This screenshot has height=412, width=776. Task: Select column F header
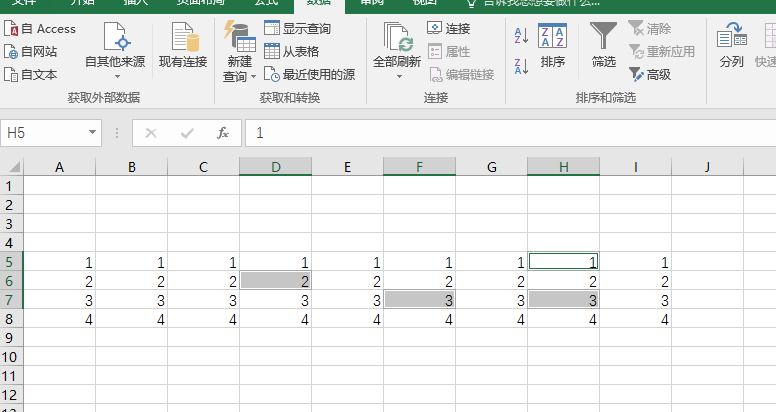420,167
